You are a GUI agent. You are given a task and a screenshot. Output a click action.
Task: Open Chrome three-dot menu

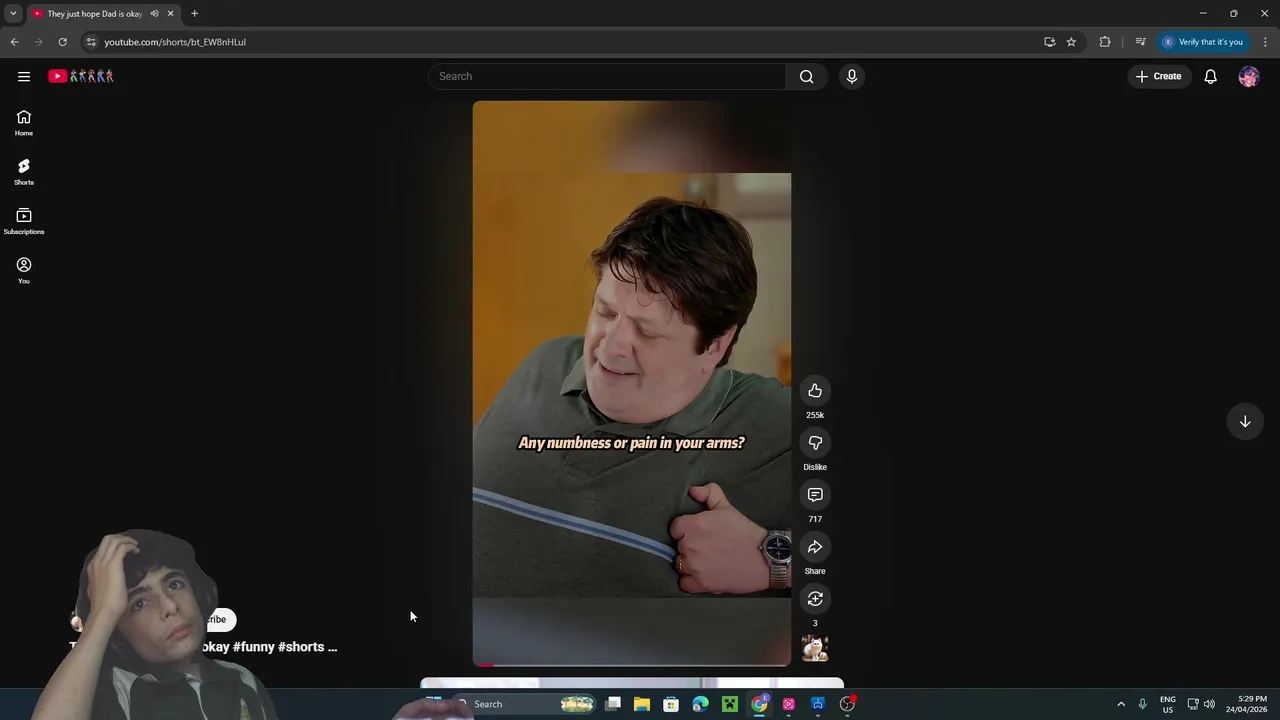[1265, 42]
